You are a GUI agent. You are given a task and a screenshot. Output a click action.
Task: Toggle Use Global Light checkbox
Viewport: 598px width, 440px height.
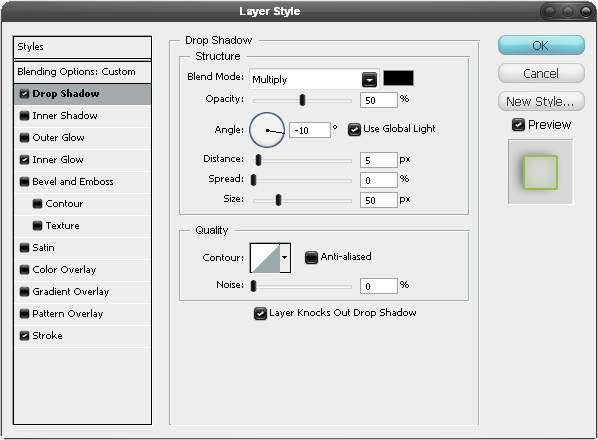point(354,130)
